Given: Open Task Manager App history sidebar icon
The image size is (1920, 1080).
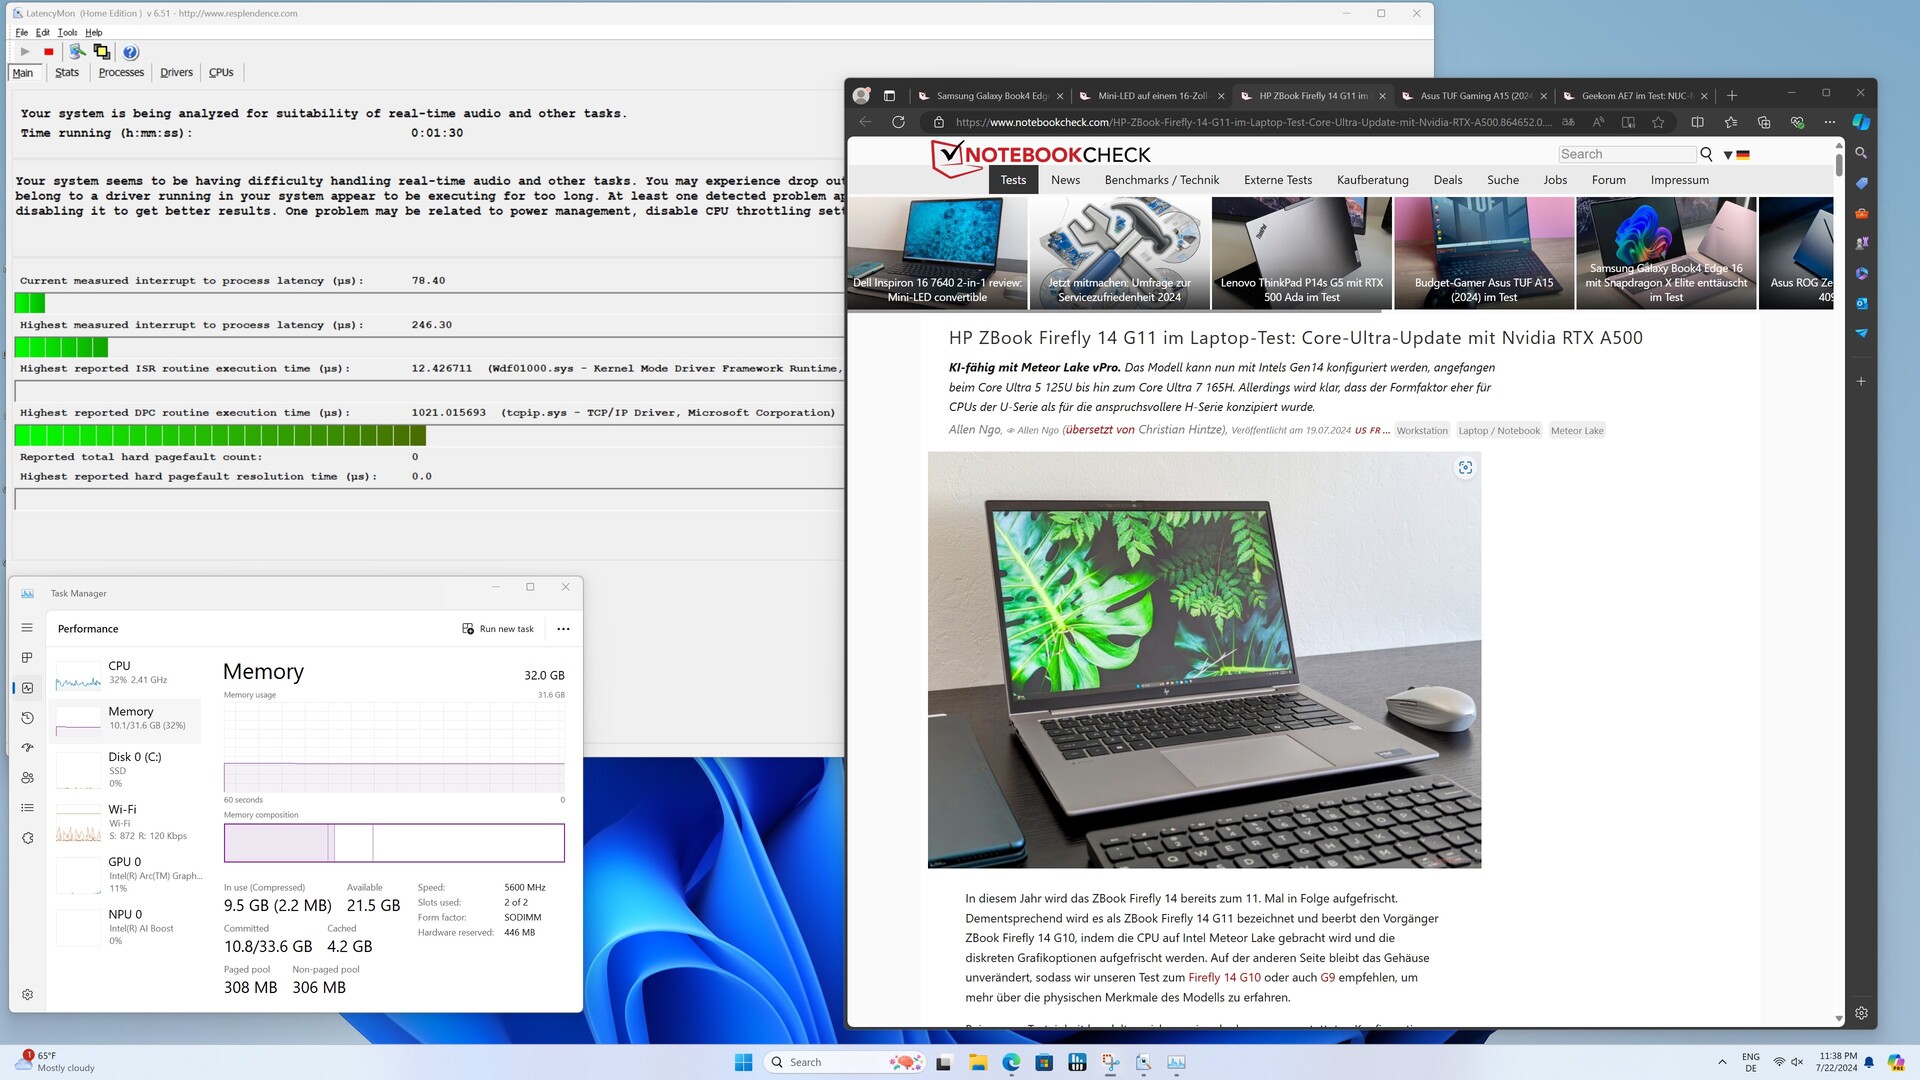Looking at the screenshot, I should [x=27, y=718].
